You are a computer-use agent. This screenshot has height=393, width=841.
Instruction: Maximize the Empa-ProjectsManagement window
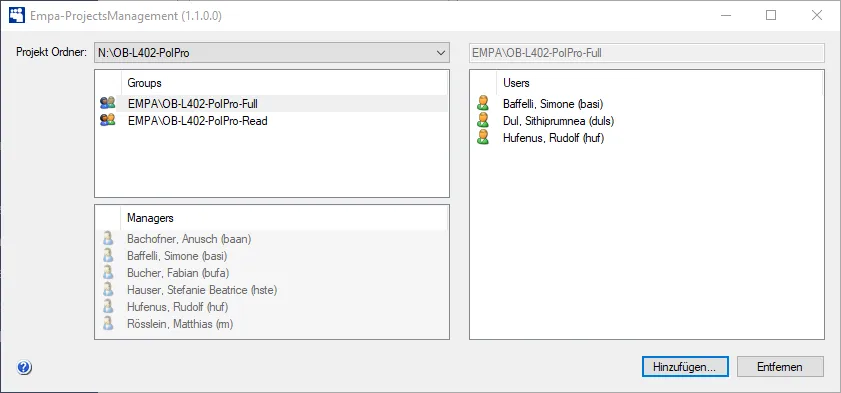click(x=771, y=16)
